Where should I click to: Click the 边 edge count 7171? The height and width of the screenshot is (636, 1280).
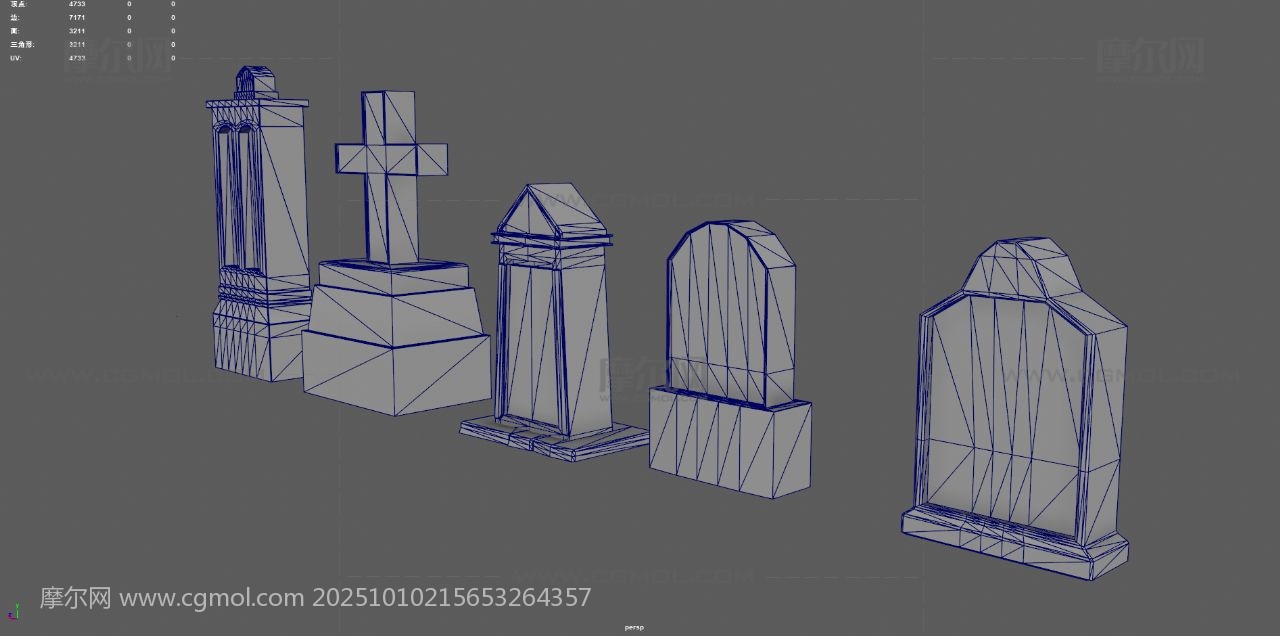pos(77,18)
